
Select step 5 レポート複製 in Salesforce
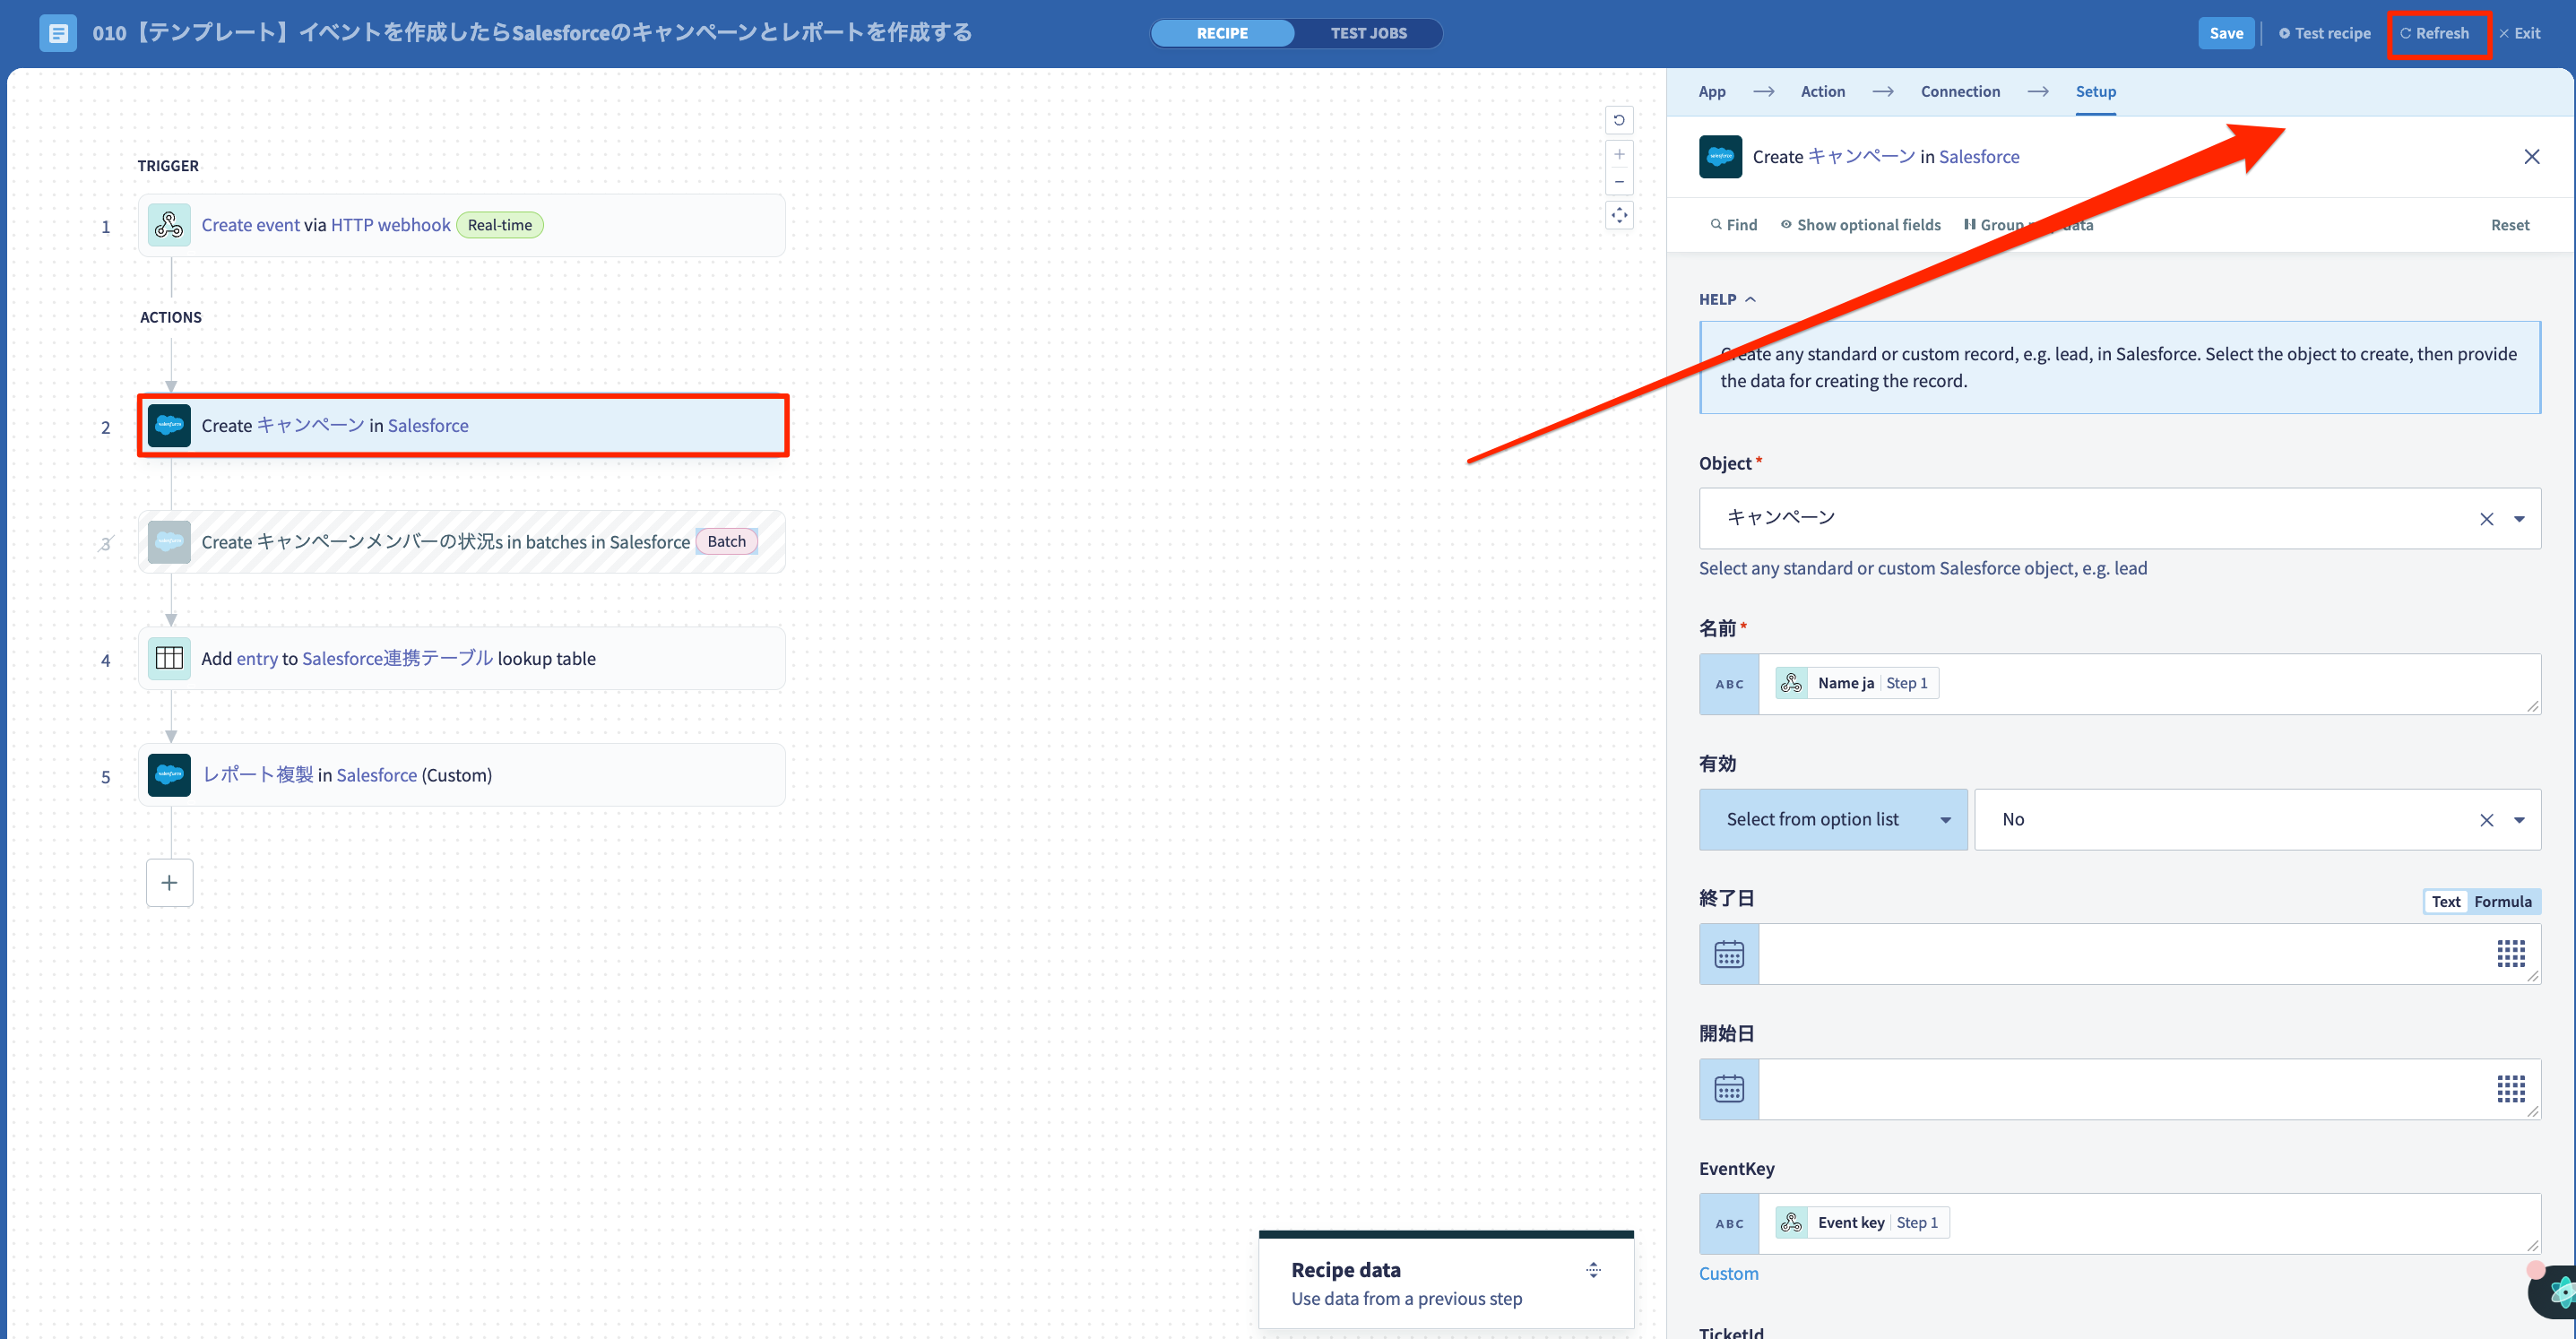[462, 775]
